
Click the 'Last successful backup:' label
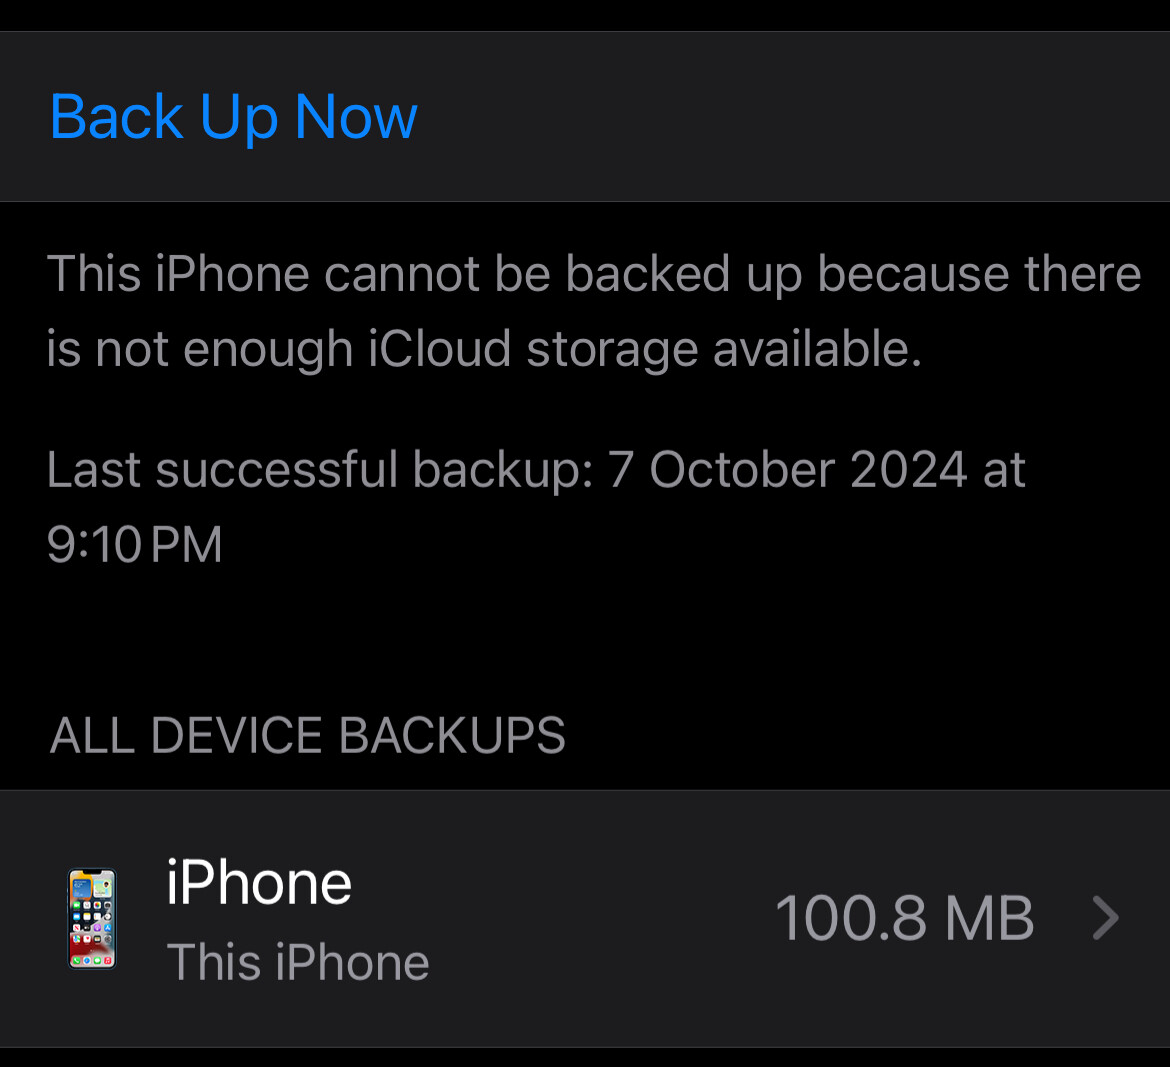coord(320,470)
